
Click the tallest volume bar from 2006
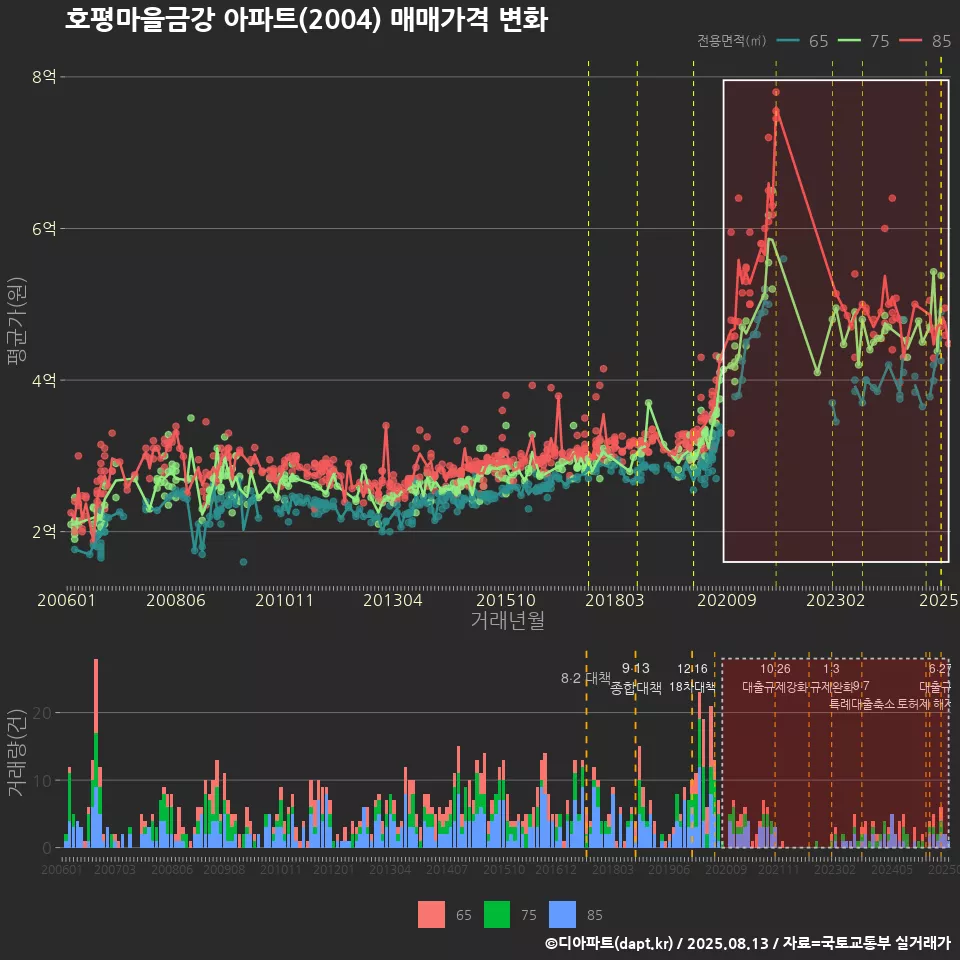[x=96, y=753]
